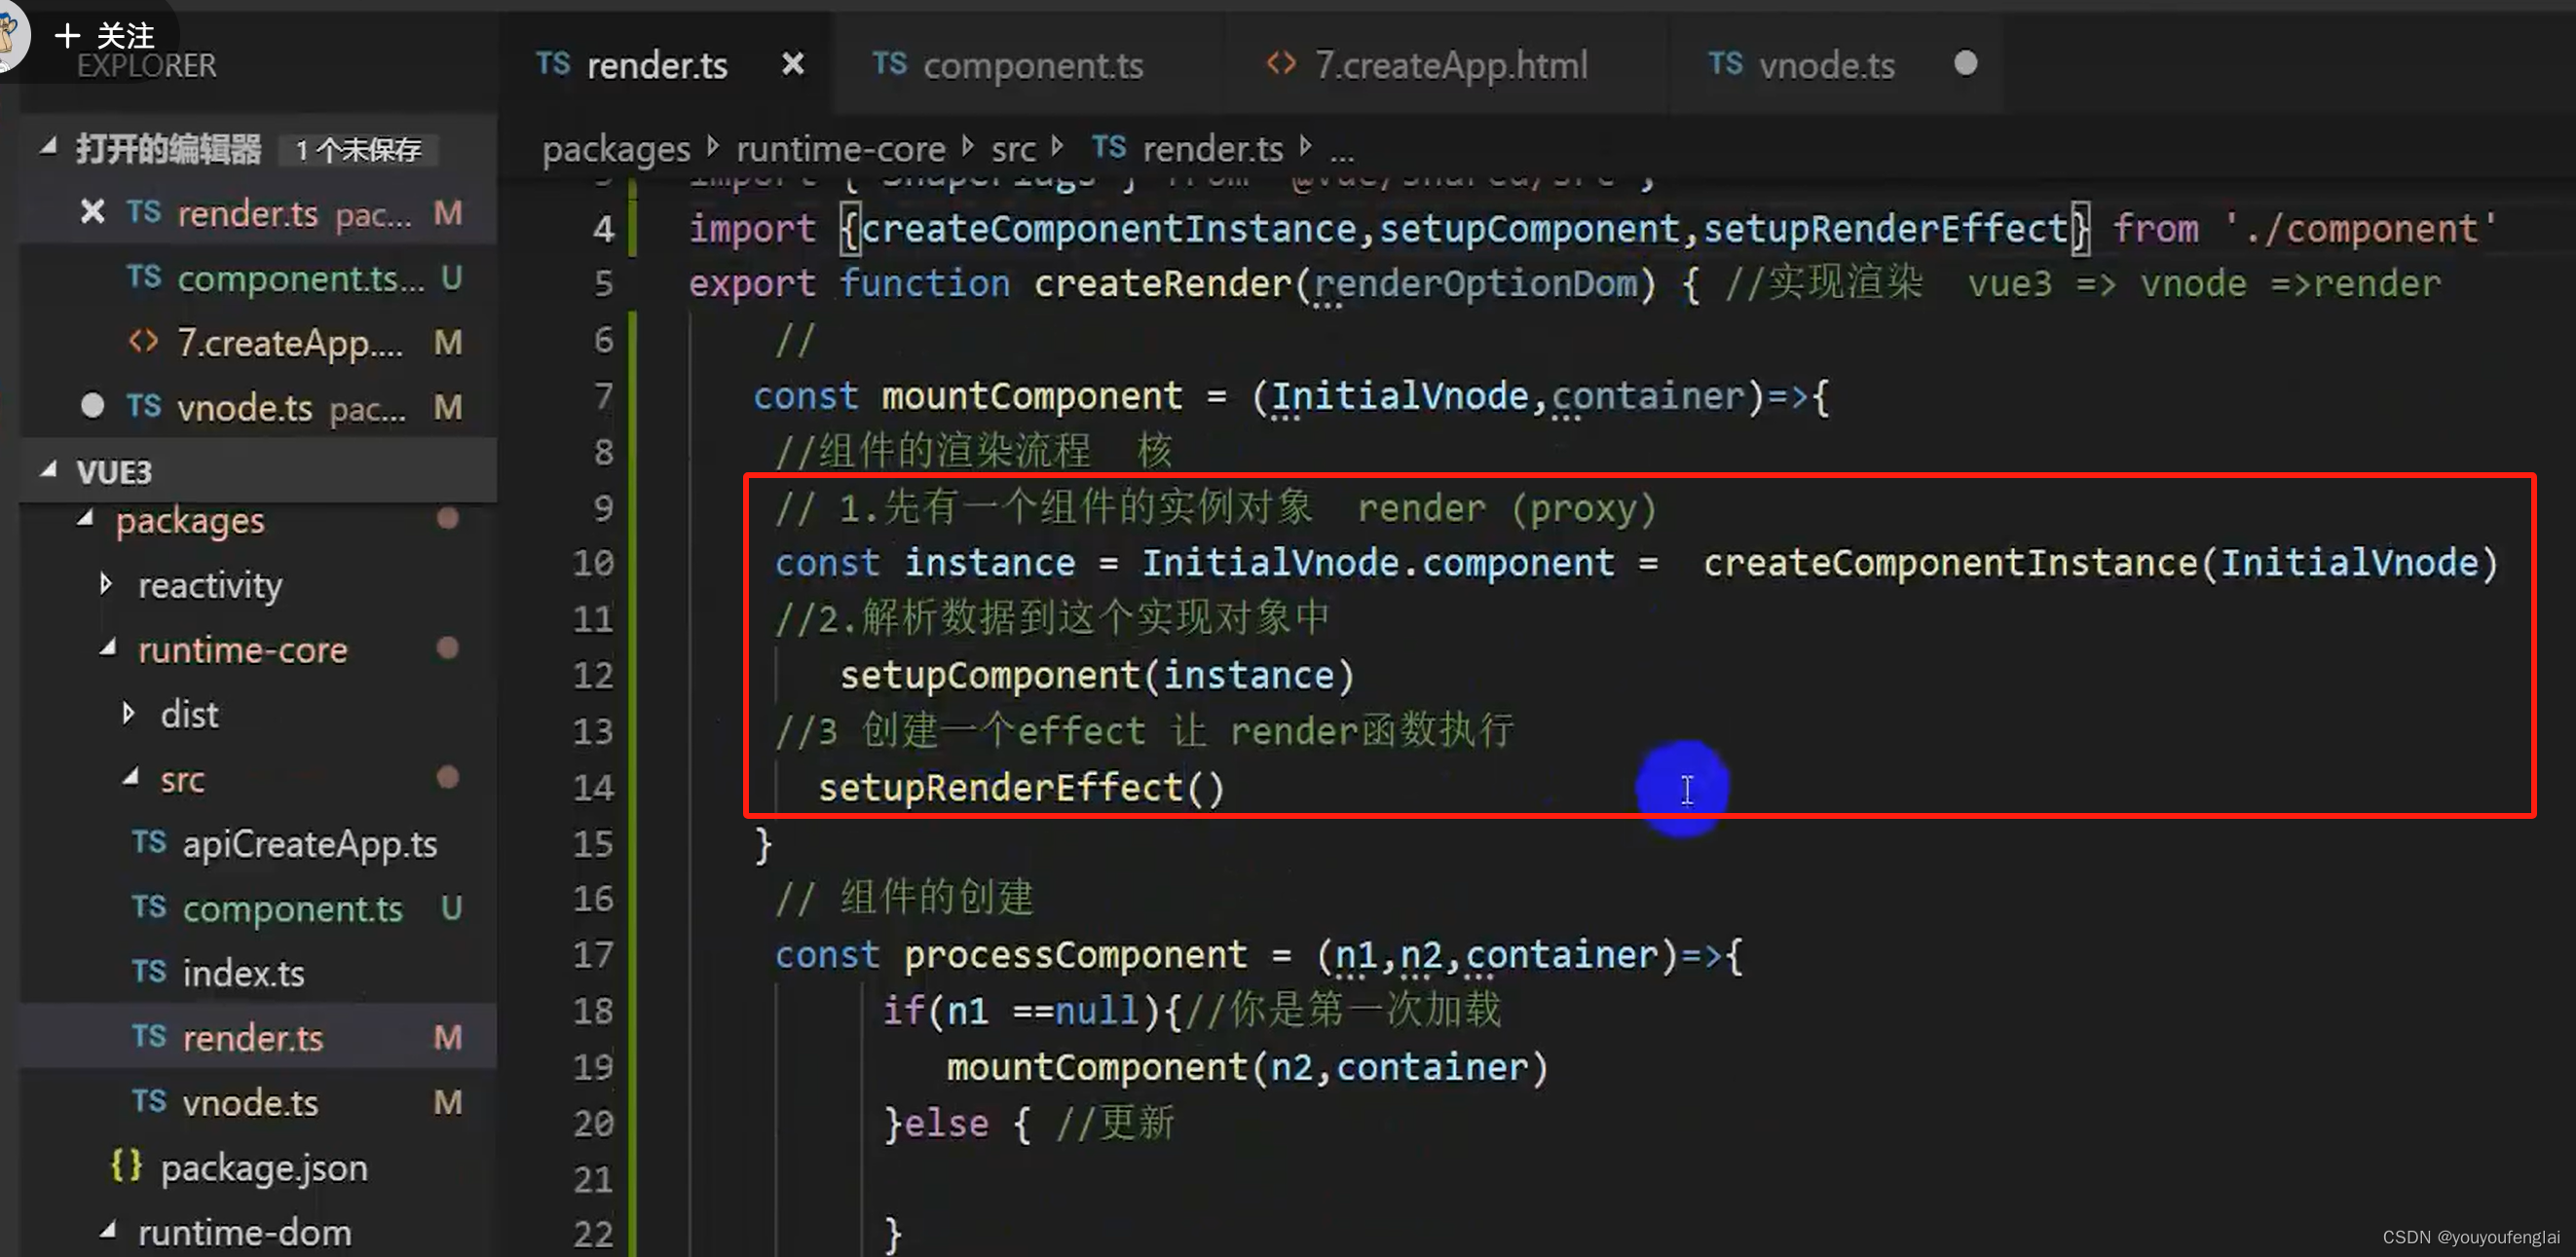Collapse the src folder
This screenshot has width=2576, height=1257.
(130, 778)
